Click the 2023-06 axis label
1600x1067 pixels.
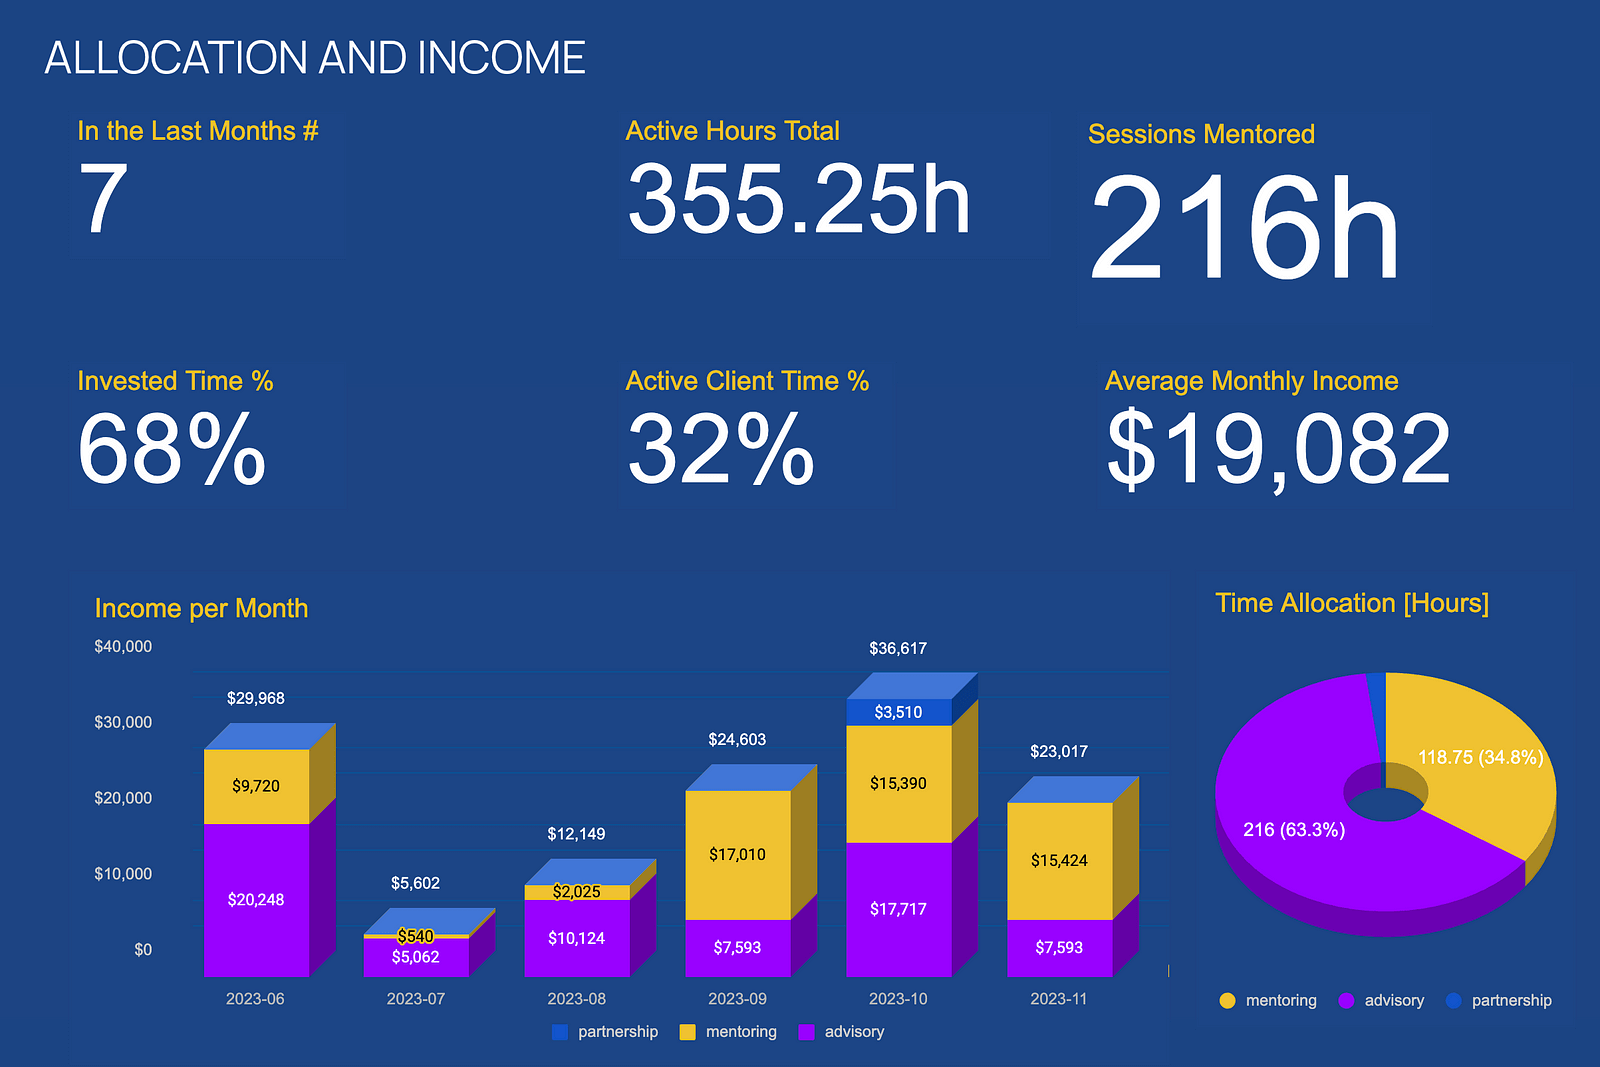click(x=255, y=999)
